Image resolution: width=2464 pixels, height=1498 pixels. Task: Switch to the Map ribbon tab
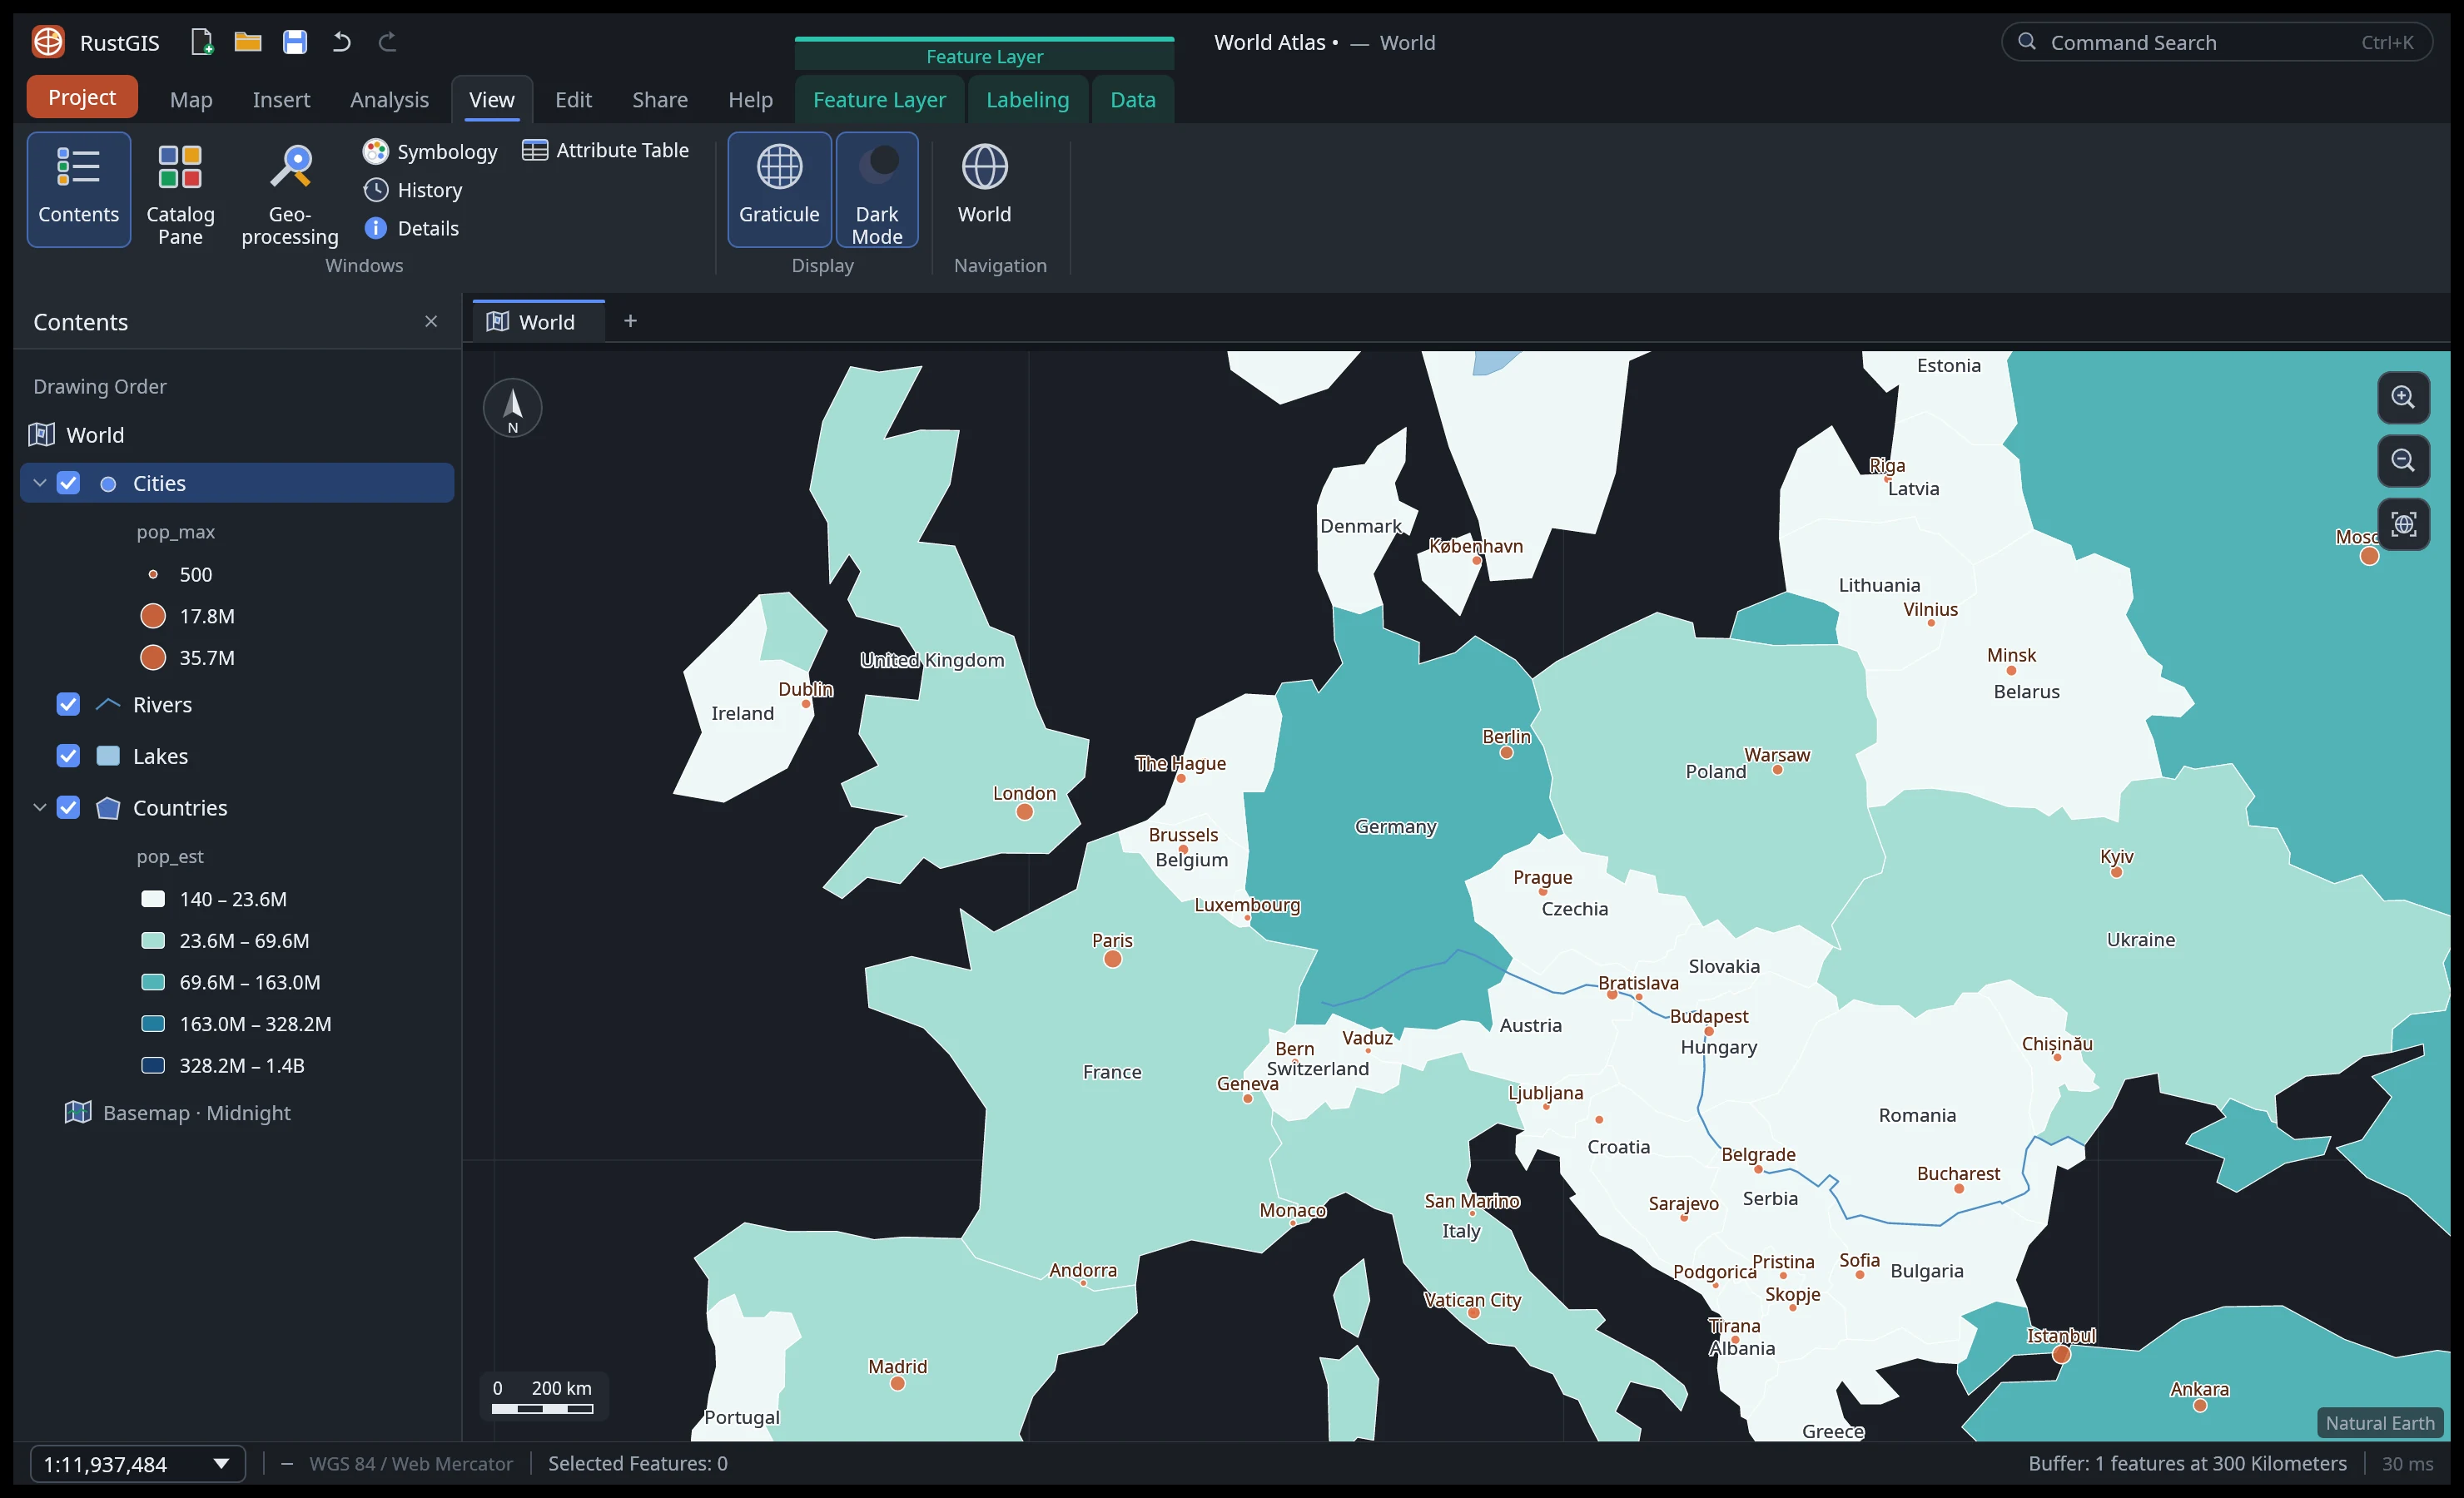pos(191,99)
